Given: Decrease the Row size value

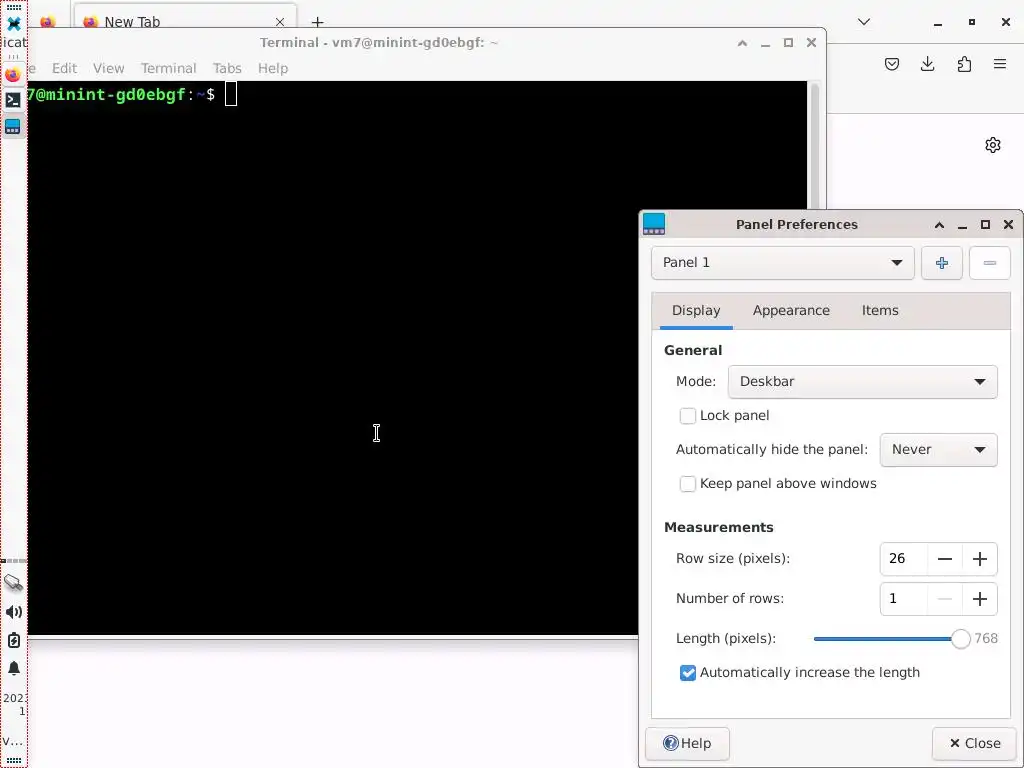Looking at the screenshot, I should point(944,559).
